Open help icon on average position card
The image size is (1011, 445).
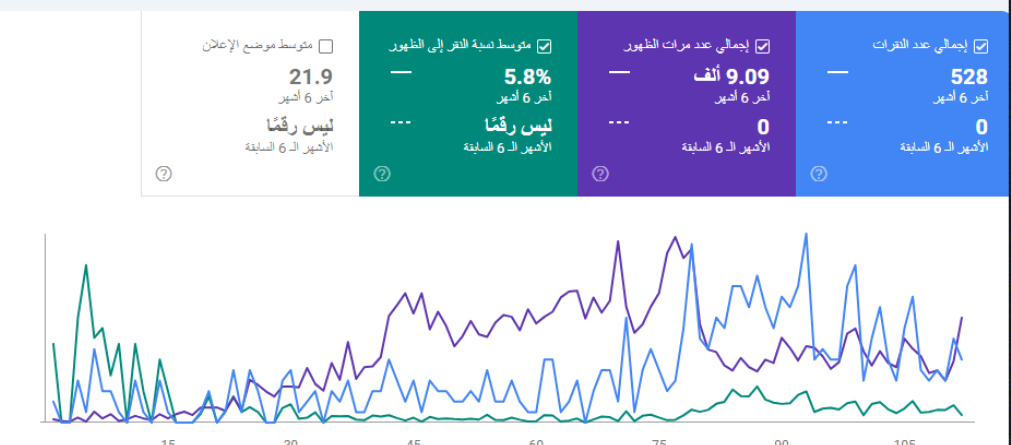click(164, 173)
